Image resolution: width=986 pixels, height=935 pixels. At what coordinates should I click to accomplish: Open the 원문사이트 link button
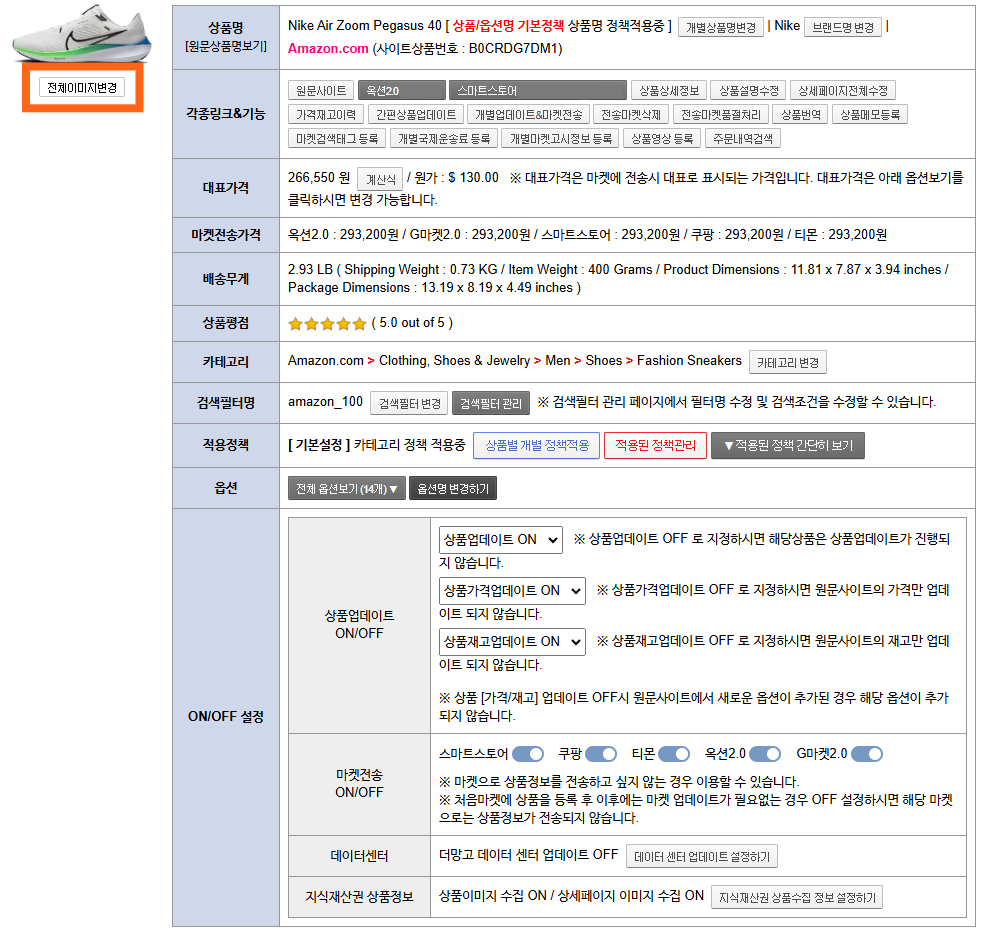click(321, 90)
